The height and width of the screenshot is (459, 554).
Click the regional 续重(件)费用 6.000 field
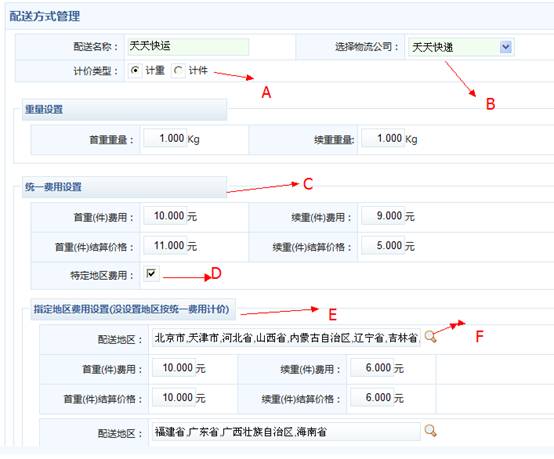[372, 368]
